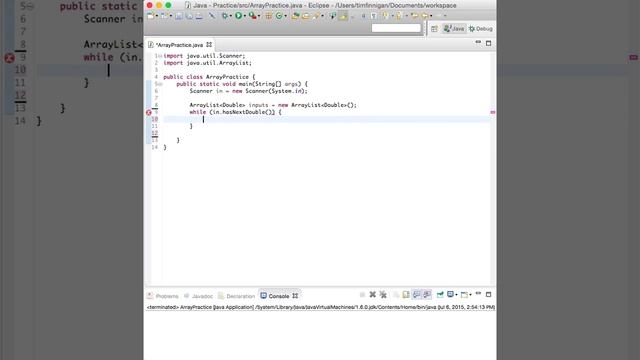Click the Display Selected Console icon
This screenshot has width=640, height=360.
450,294
